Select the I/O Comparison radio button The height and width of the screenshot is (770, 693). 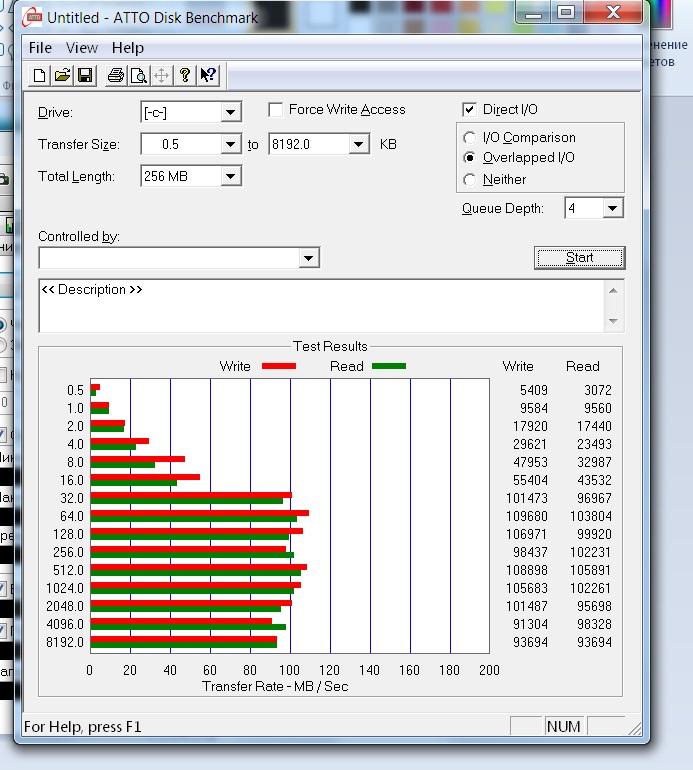(470, 138)
